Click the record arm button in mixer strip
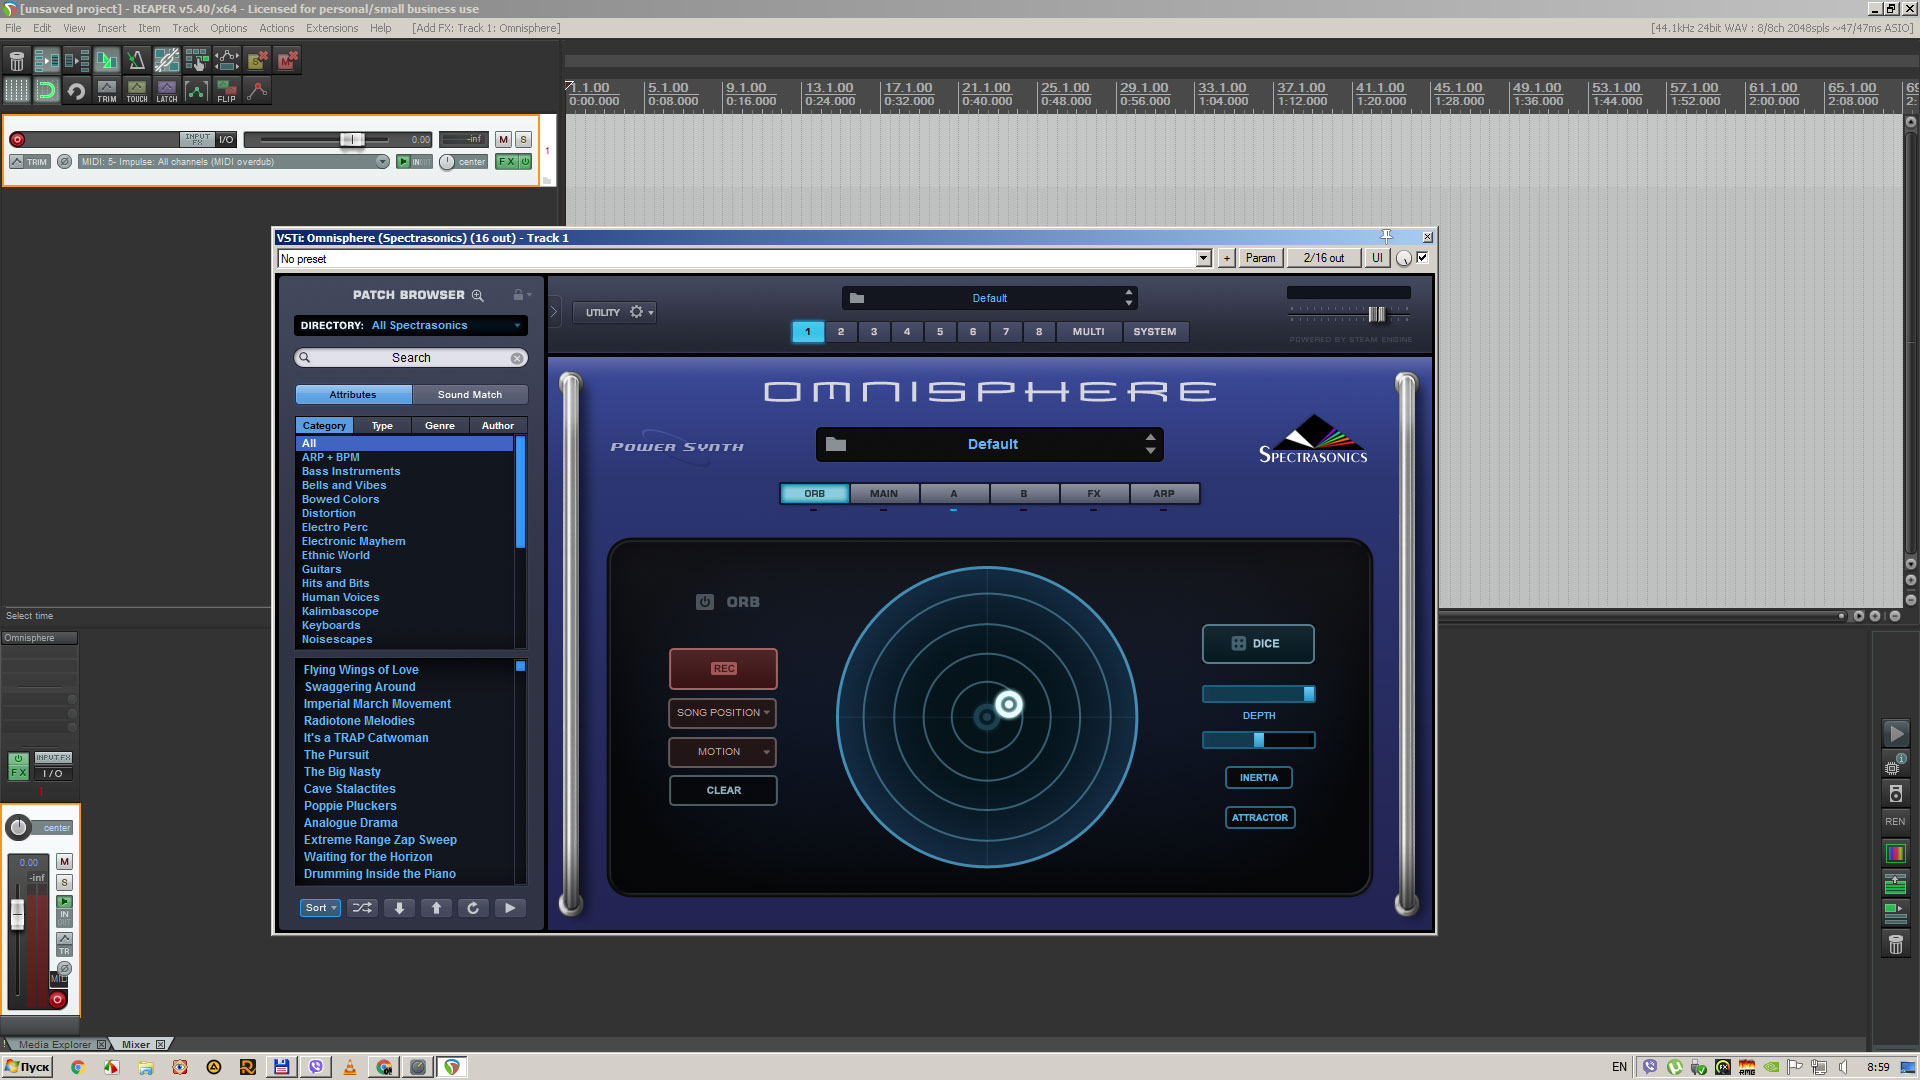The image size is (1920, 1080). point(58,999)
